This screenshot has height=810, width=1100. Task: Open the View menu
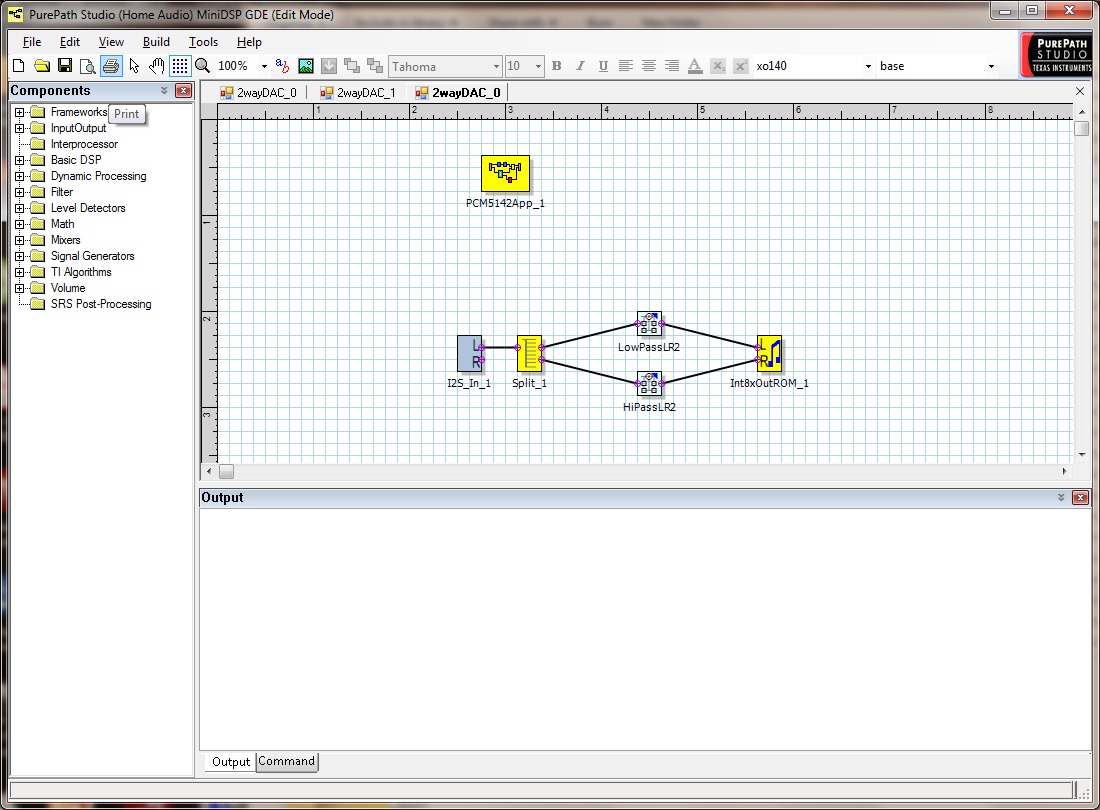tap(111, 42)
